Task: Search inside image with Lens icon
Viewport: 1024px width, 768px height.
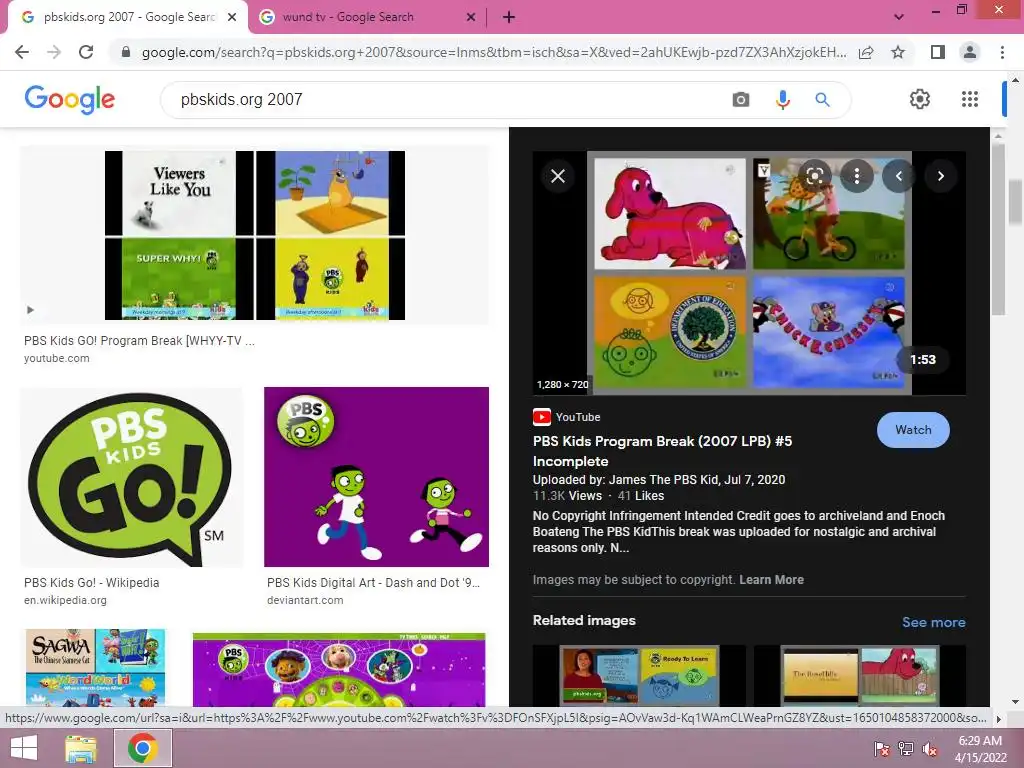Action: 814,176
